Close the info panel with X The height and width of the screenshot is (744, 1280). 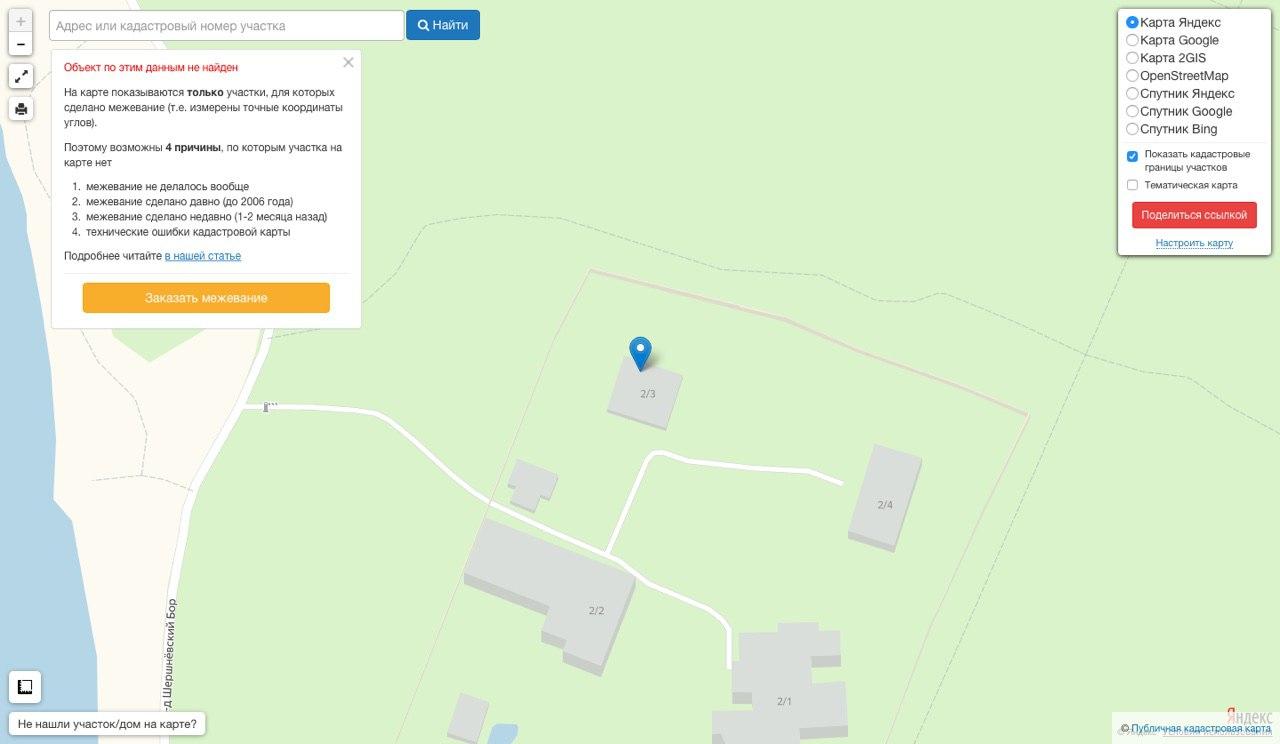[348, 62]
